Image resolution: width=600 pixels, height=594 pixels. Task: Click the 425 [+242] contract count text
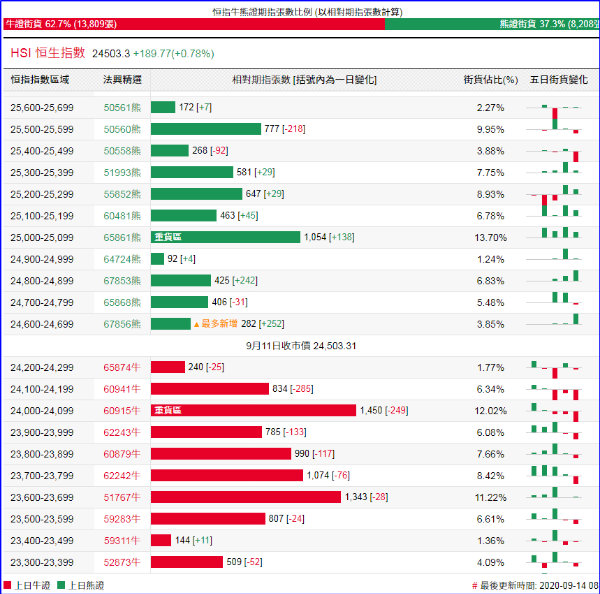[236, 281]
